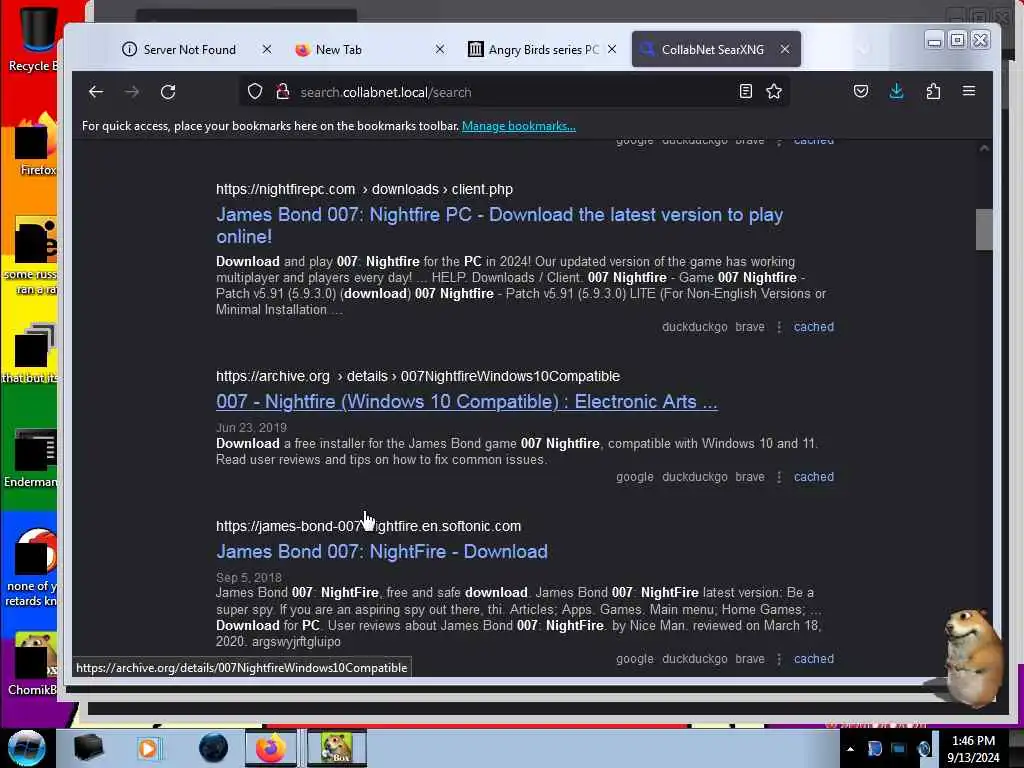Viewport: 1024px width, 768px height.
Task: Open the Enderman desktop icon
Action: (31, 458)
